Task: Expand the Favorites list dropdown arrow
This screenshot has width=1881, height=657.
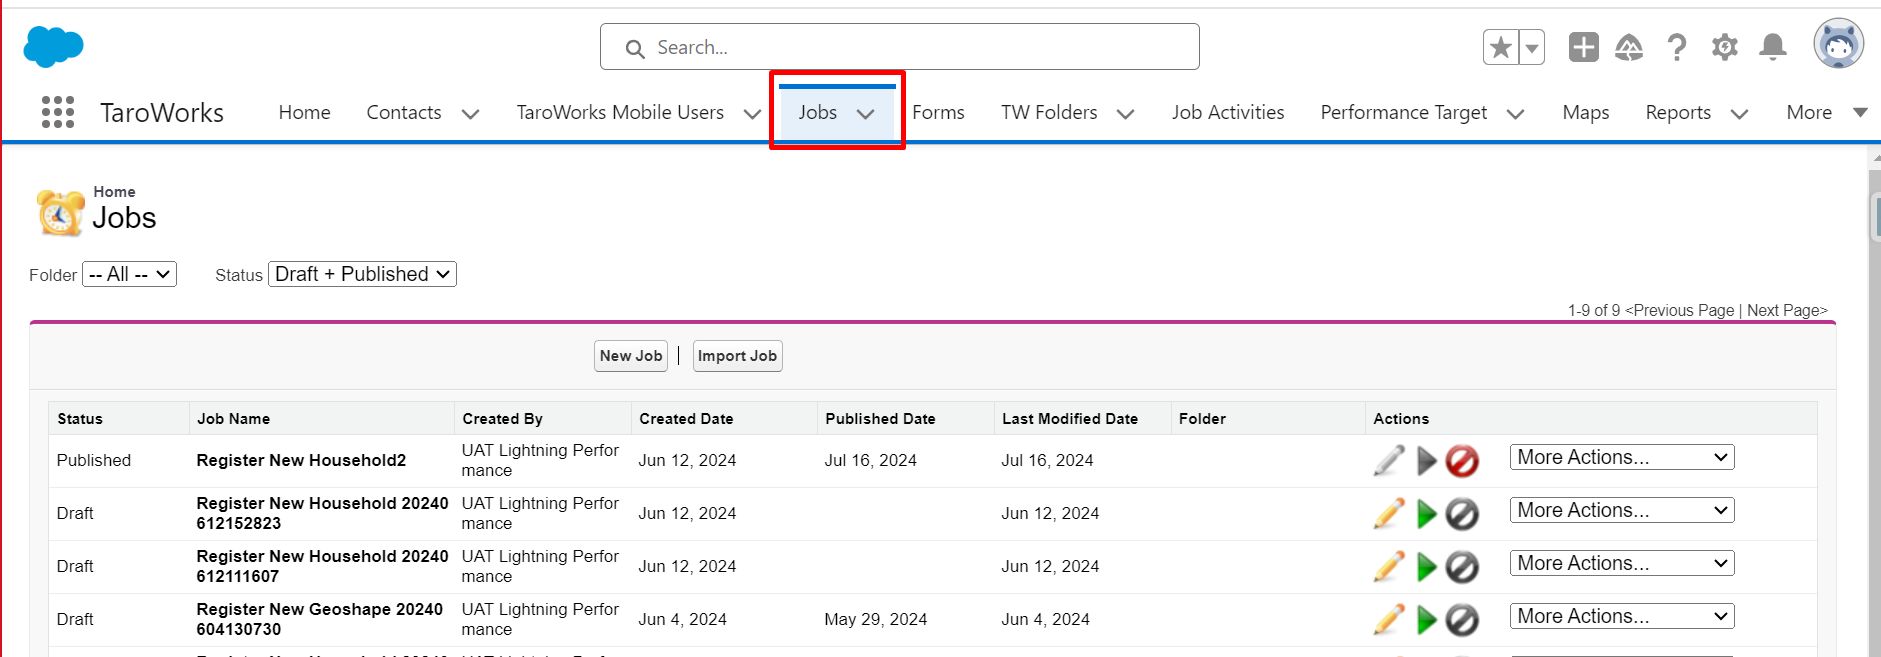Action: click(x=1532, y=47)
